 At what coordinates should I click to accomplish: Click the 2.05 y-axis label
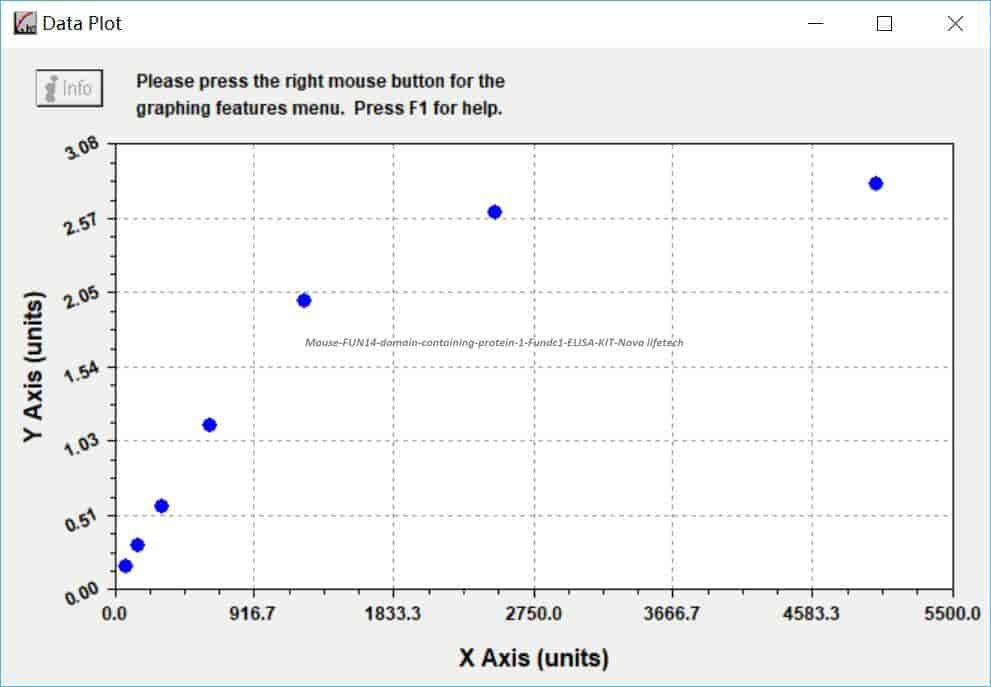click(82, 297)
